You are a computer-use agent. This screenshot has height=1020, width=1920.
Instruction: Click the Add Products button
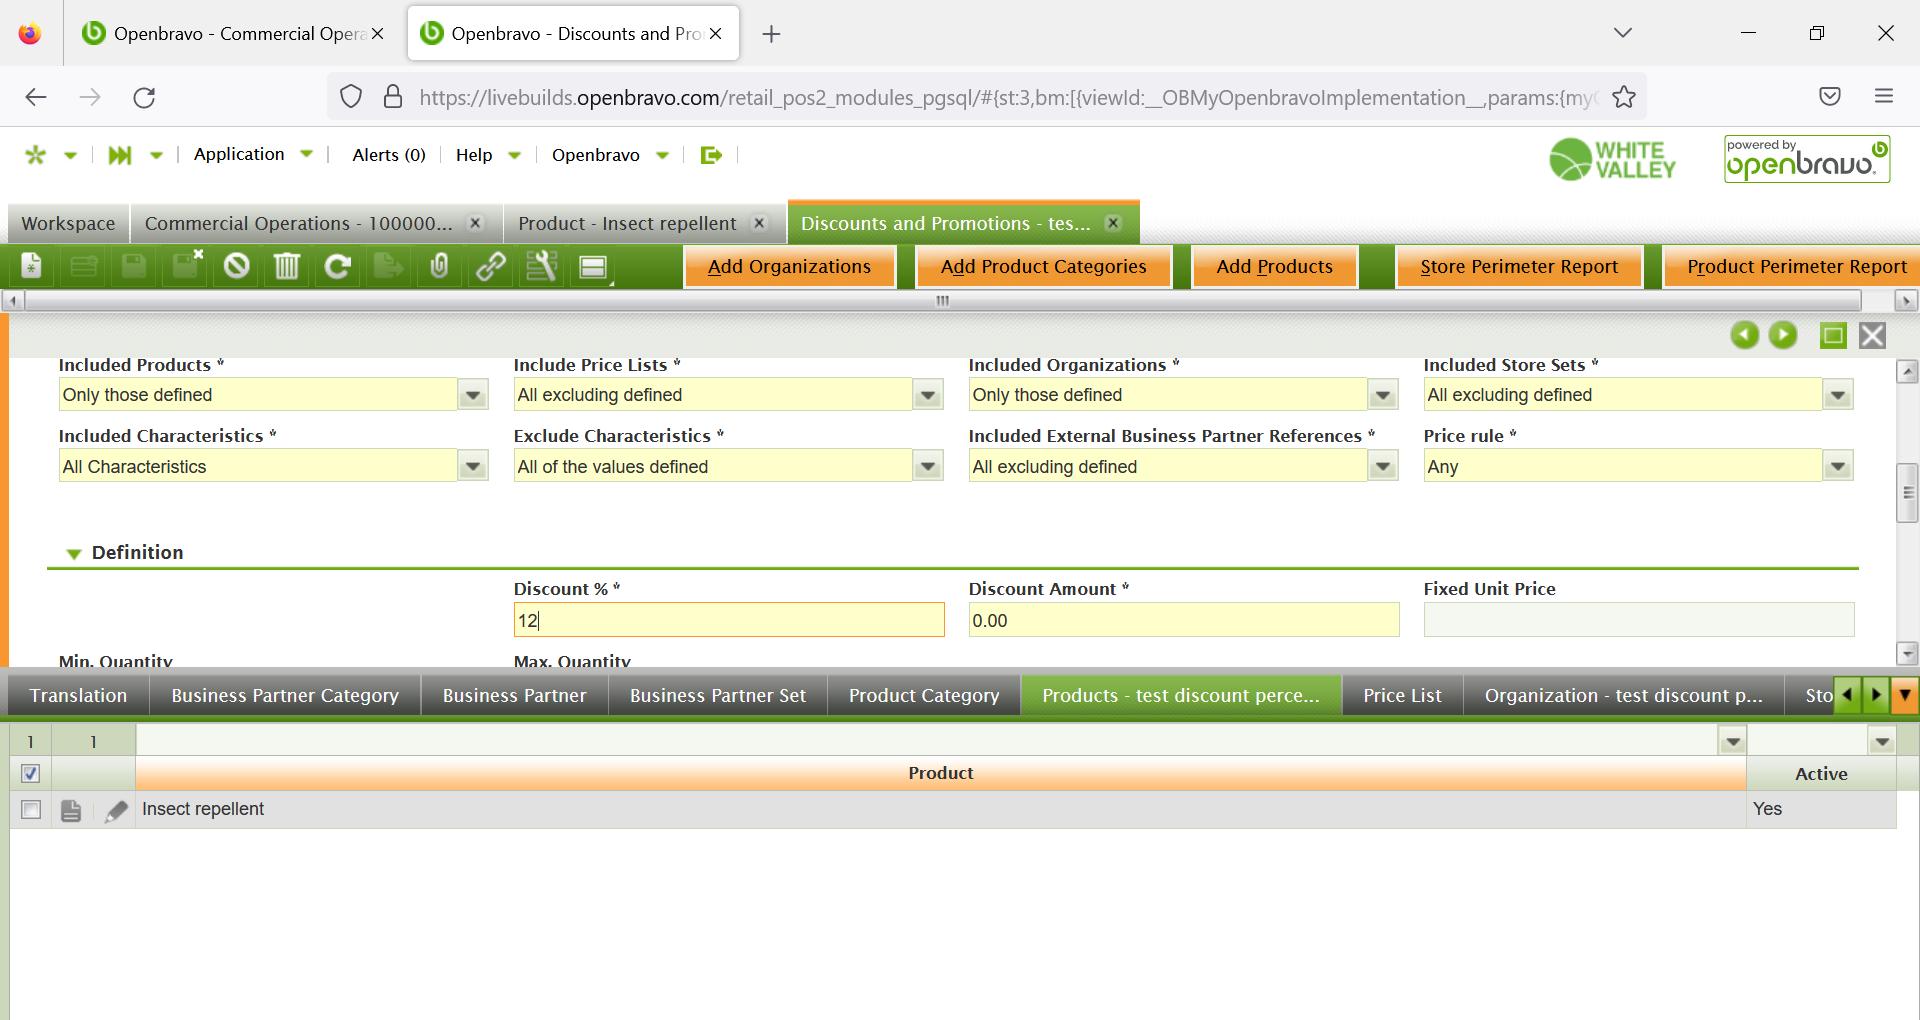point(1274,266)
